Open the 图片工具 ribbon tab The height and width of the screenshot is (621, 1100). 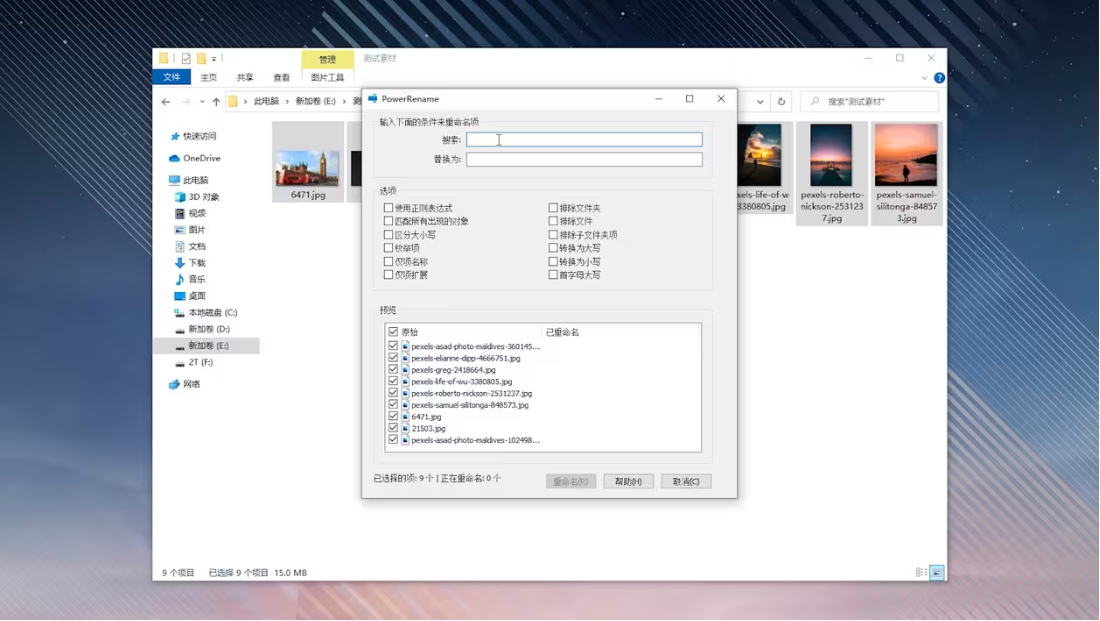(x=328, y=78)
